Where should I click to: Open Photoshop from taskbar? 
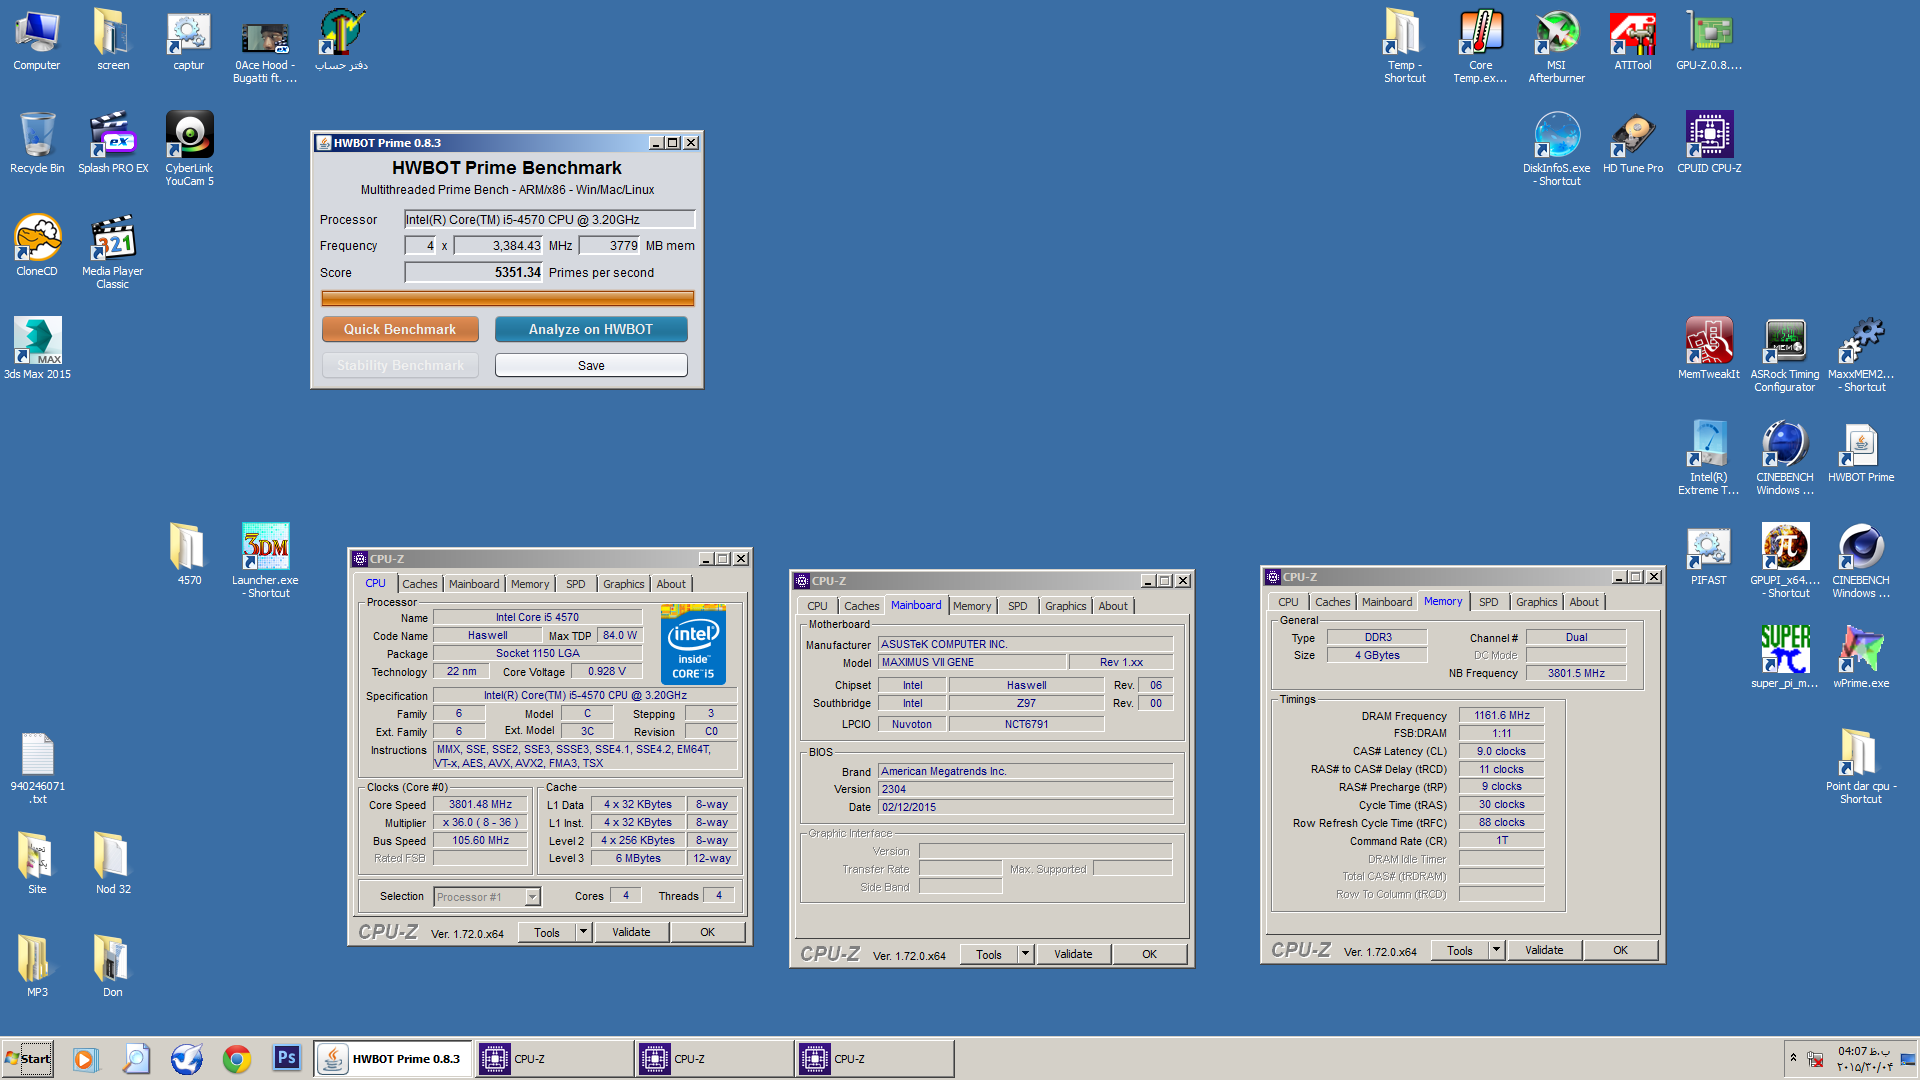click(x=287, y=1058)
